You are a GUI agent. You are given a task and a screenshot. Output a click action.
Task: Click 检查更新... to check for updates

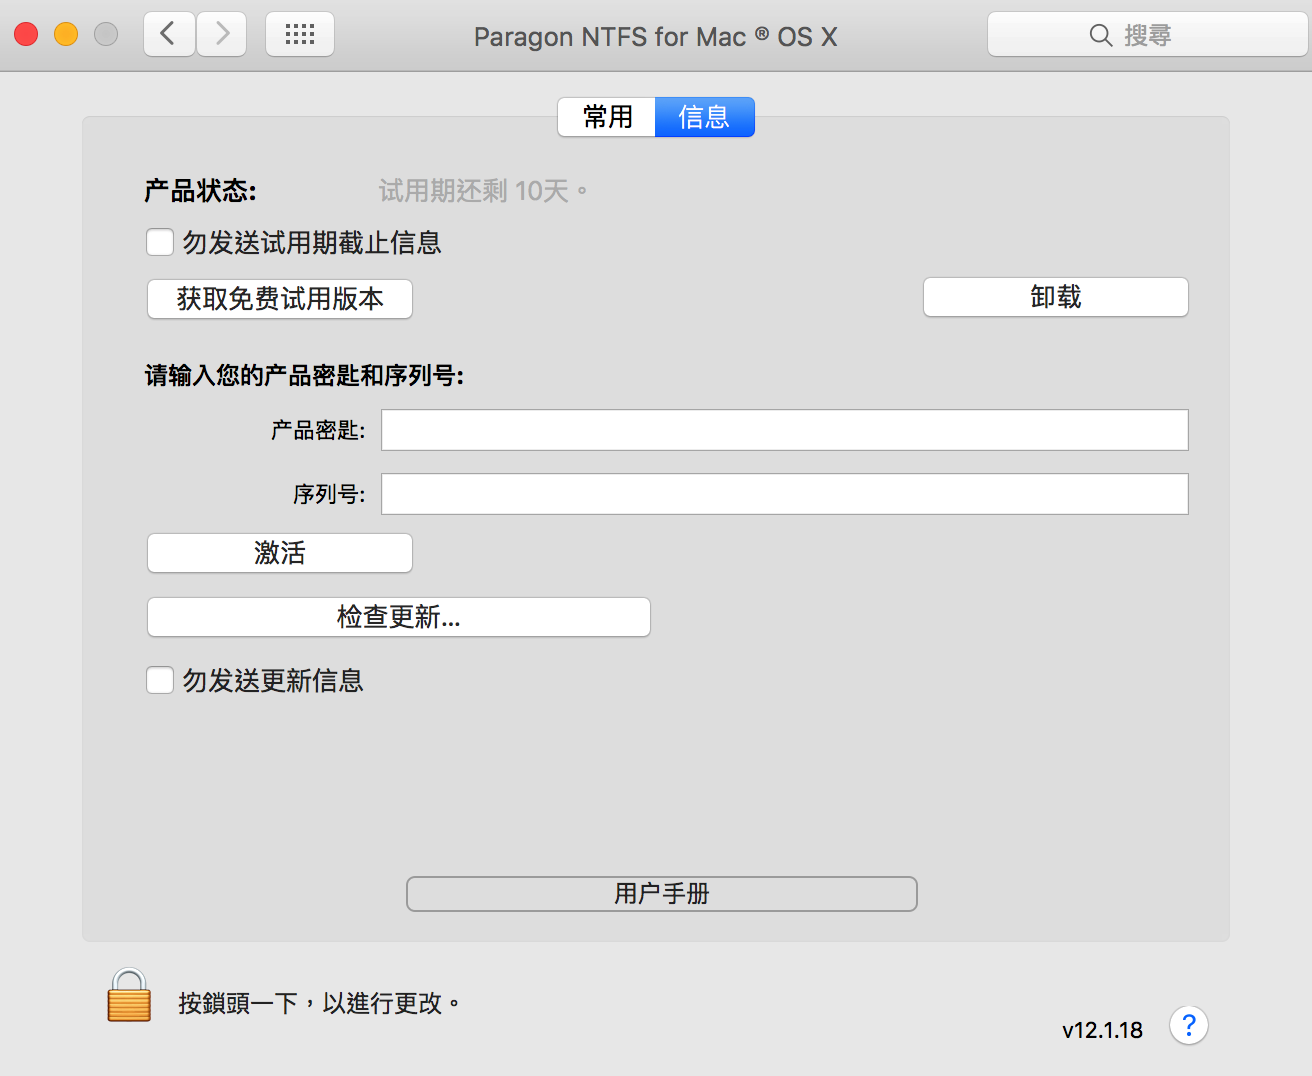coord(399,617)
